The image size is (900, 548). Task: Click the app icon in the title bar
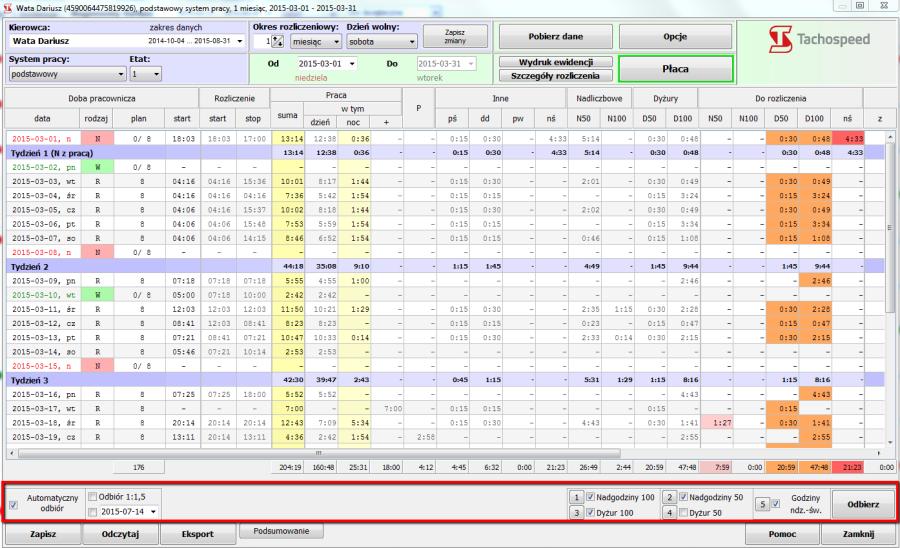click(7, 7)
